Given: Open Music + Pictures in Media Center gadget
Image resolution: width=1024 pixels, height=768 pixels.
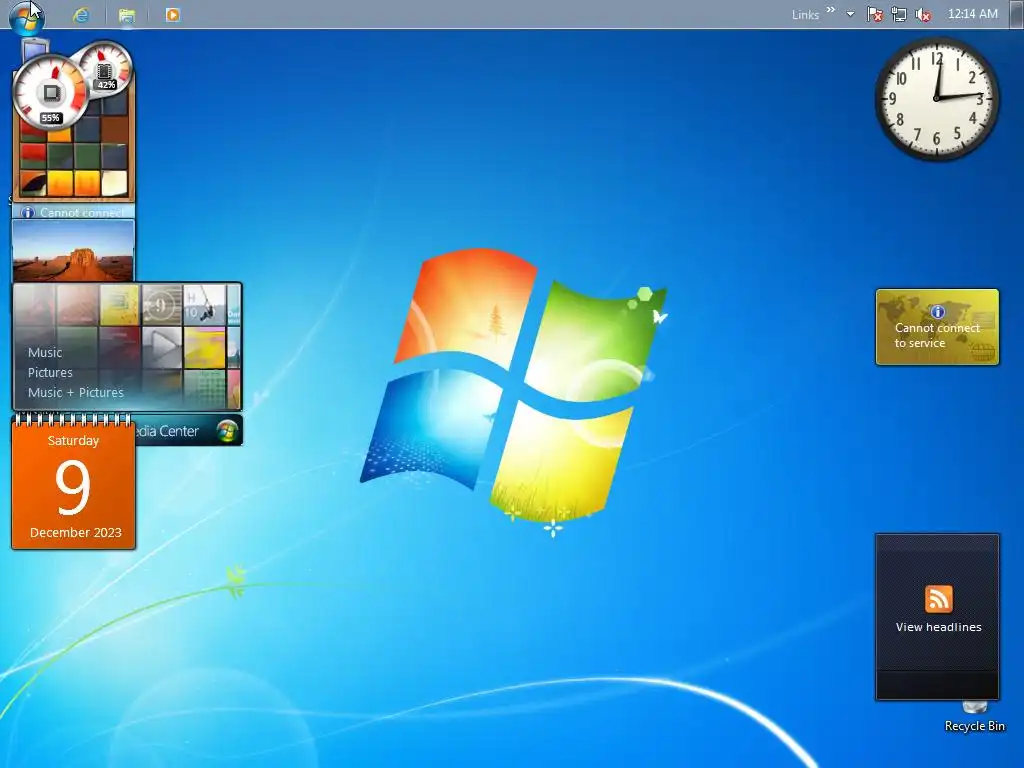Looking at the screenshot, I should (x=76, y=392).
